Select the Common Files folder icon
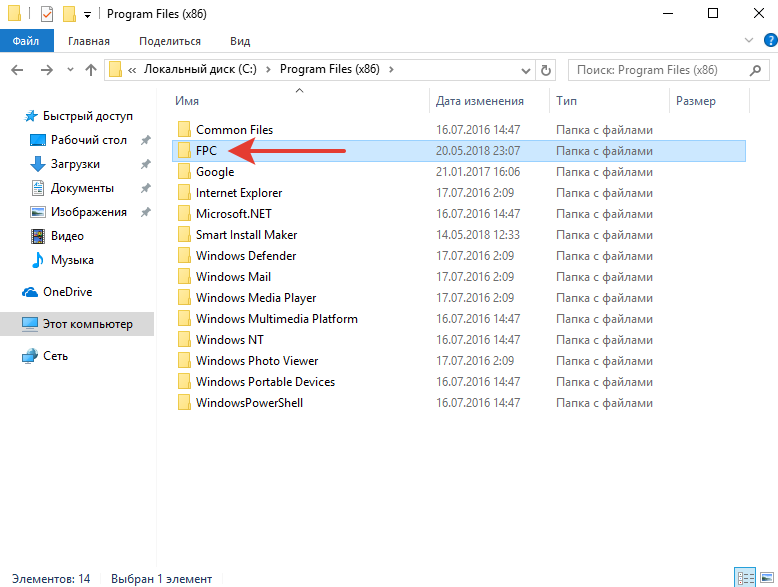The width and height of the screenshot is (778, 587). pyautogui.click(x=184, y=130)
